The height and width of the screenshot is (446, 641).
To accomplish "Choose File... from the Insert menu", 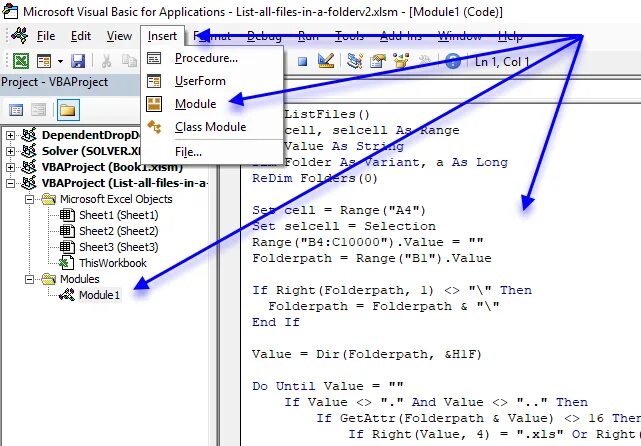I will click(212, 152).
